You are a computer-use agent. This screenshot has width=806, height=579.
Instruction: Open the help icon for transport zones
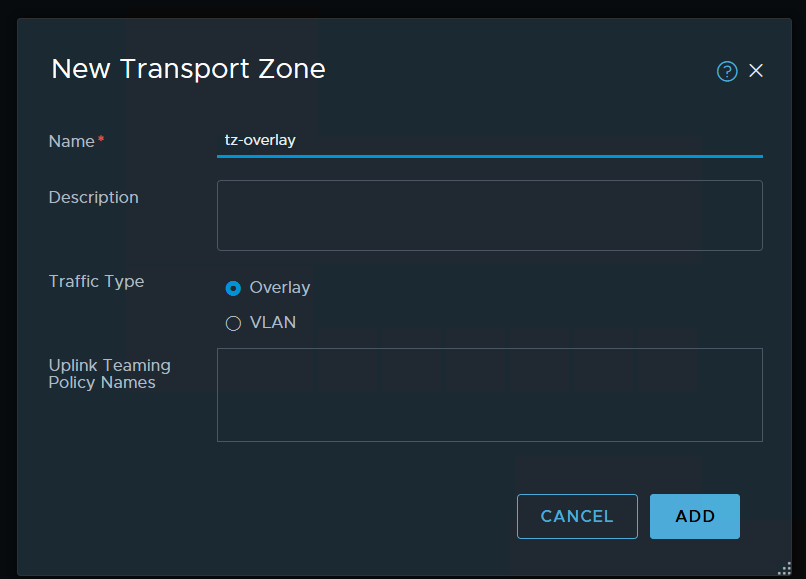pyautogui.click(x=727, y=71)
